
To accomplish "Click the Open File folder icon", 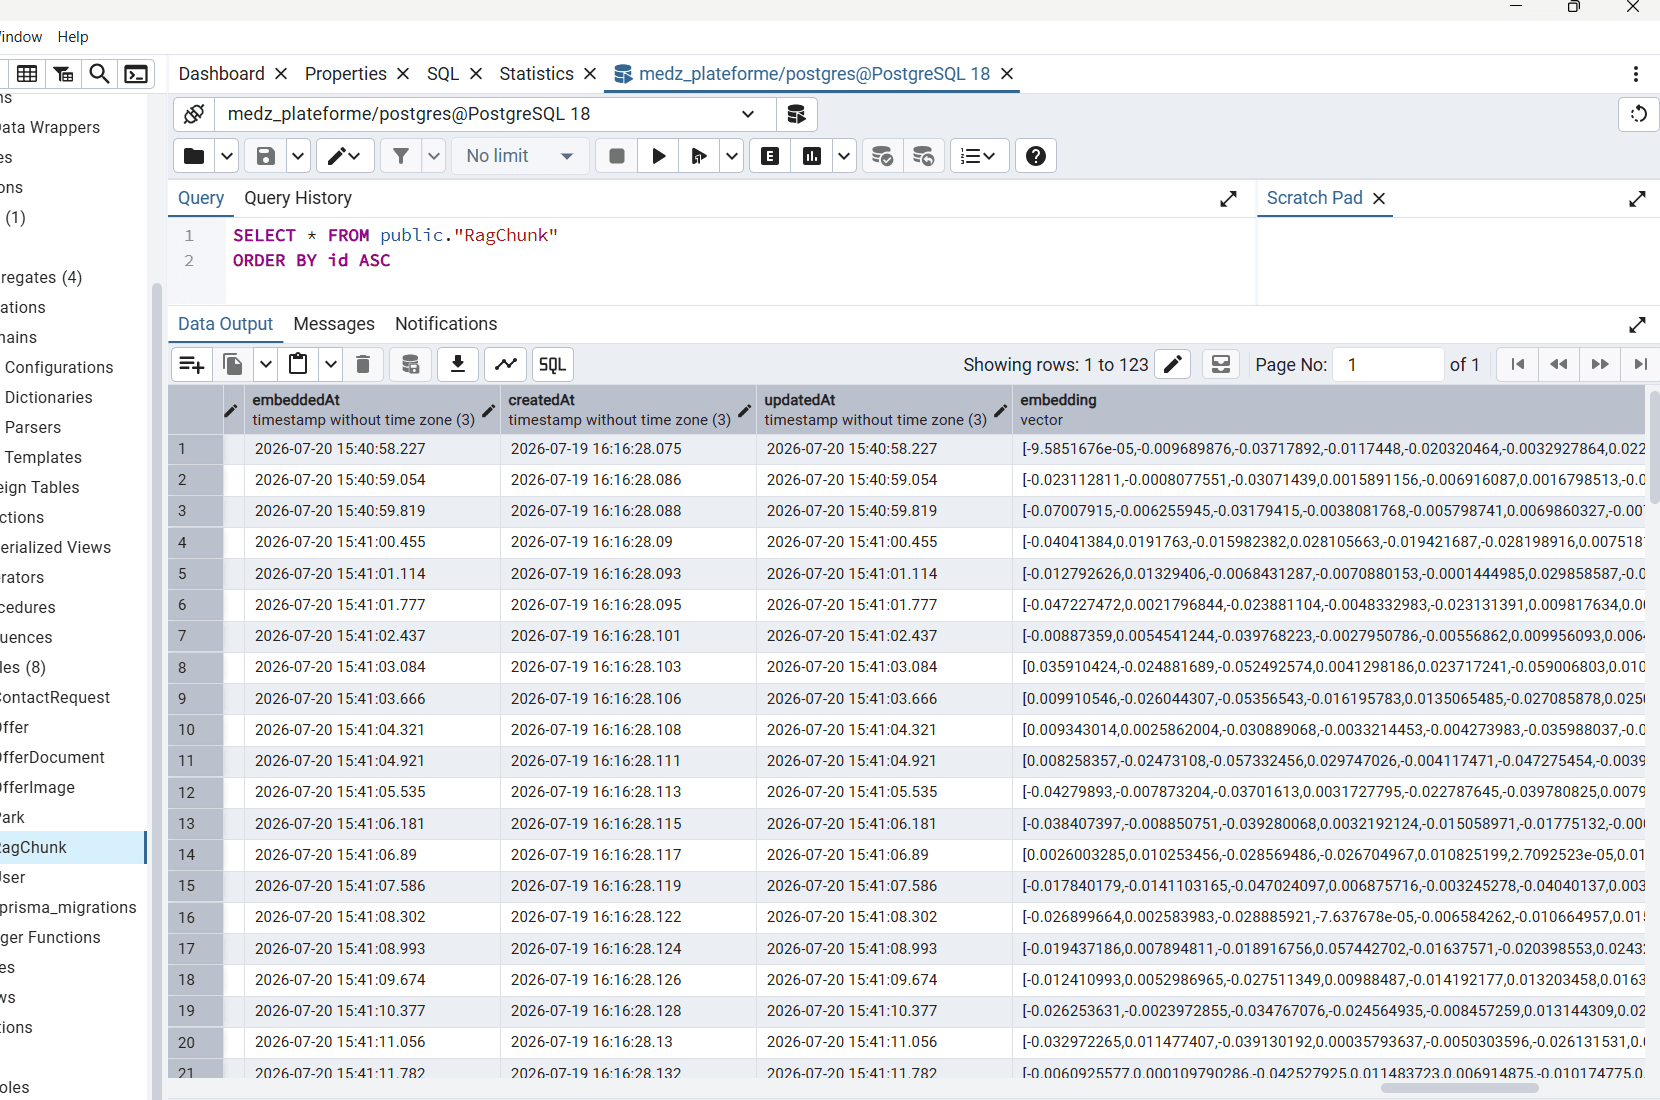I will pyautogui.click(x=194, y=156).
